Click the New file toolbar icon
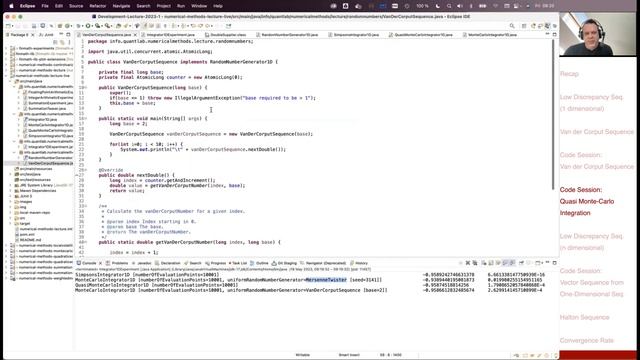The width and height of the screenshot is (640, 360). point(8,26)
